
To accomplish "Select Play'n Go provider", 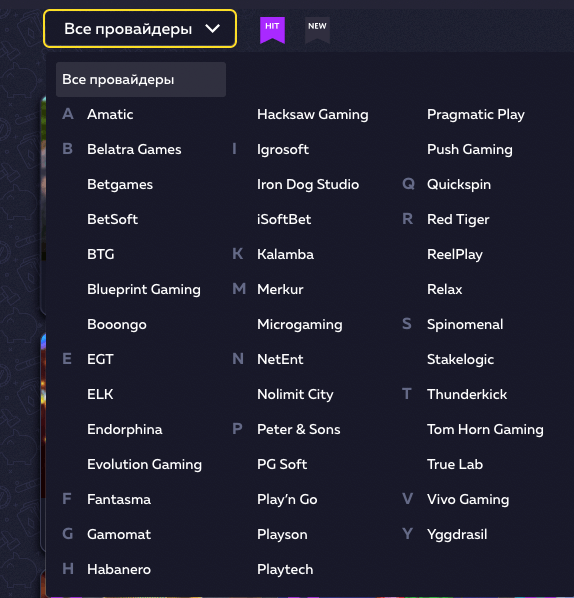I will coord(287,500).
